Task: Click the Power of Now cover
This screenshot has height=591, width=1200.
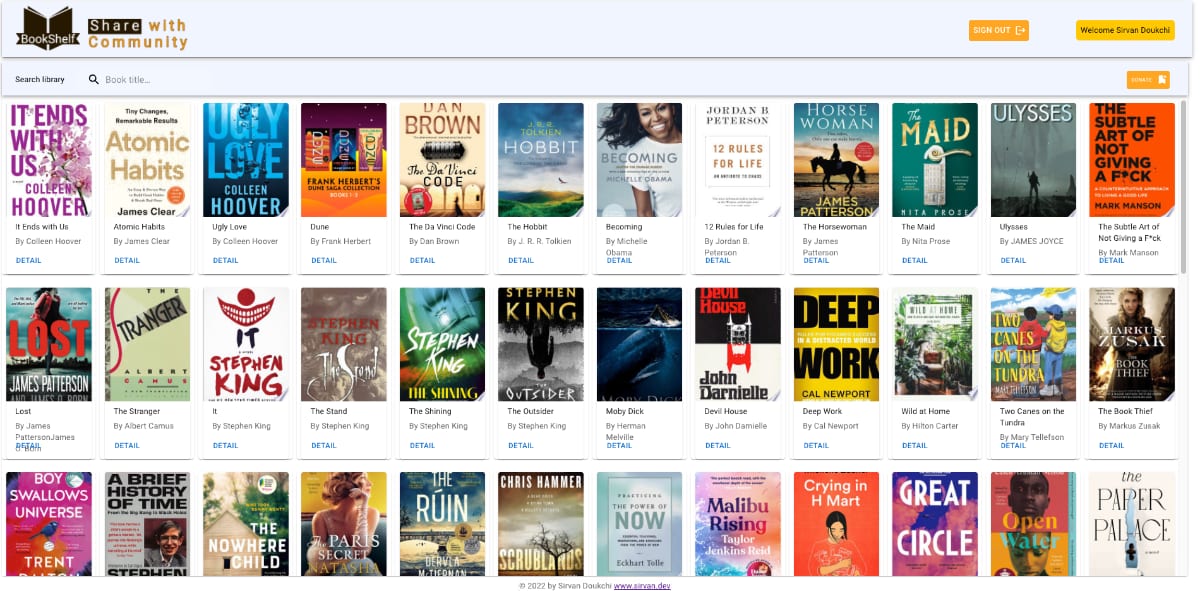Action: [x=640, y=524]
